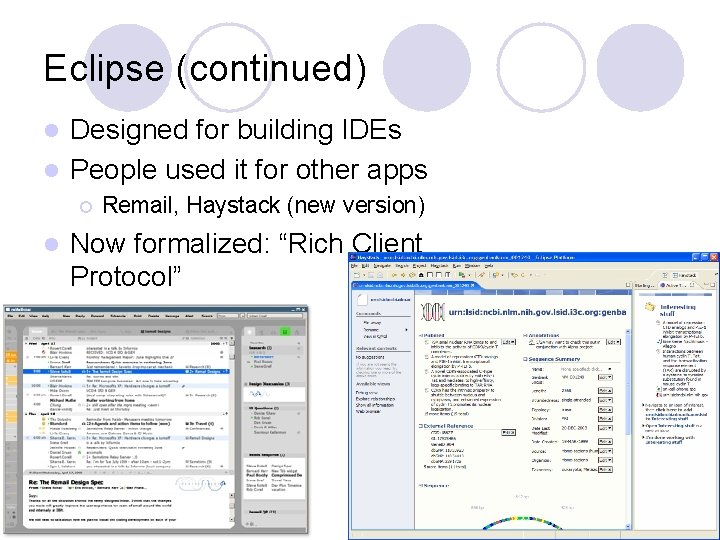This screenshot has width=720, height=540.
Task: Select the Michael Muller message row in Remail
Action: (126, 400)
